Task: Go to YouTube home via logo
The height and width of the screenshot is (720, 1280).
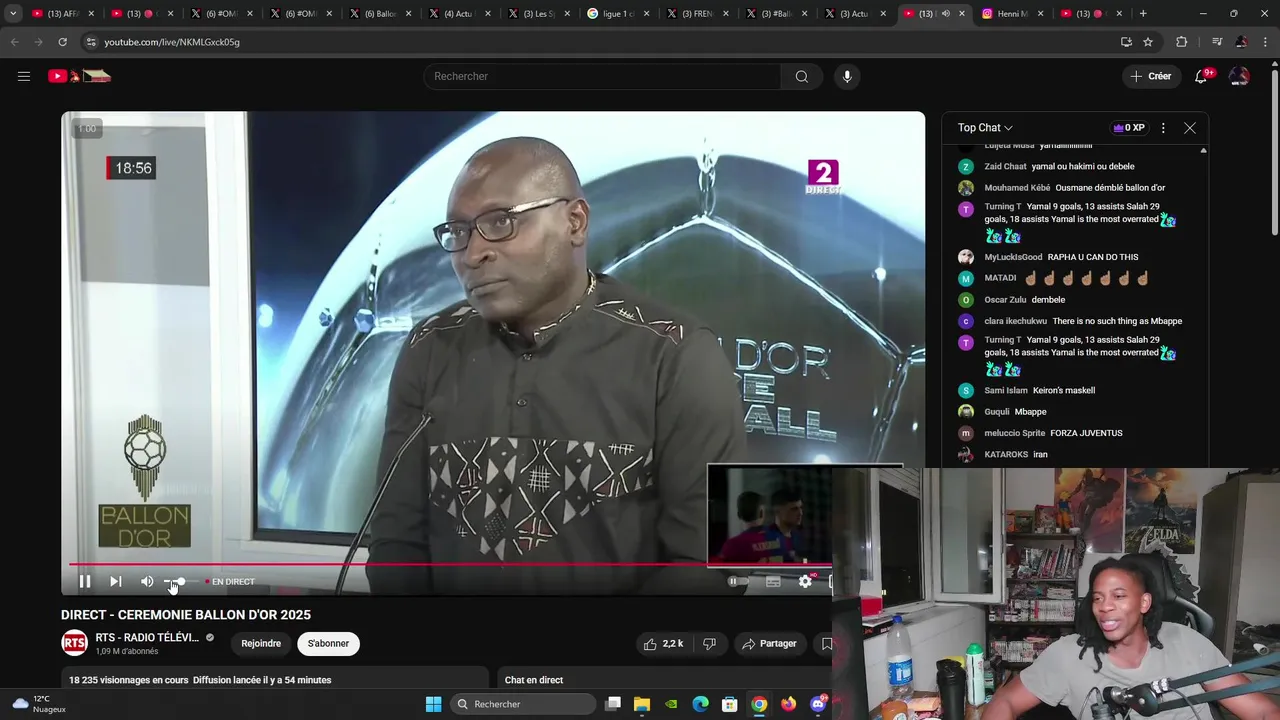Action: point(79,76)
